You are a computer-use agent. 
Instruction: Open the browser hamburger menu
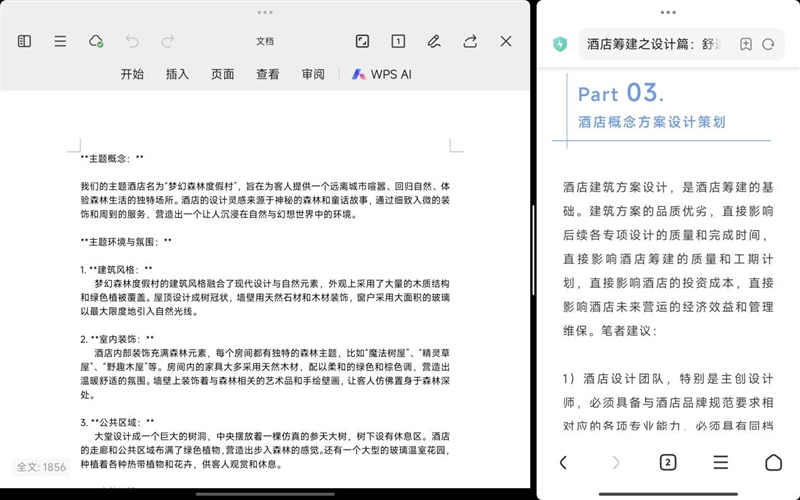720,463
